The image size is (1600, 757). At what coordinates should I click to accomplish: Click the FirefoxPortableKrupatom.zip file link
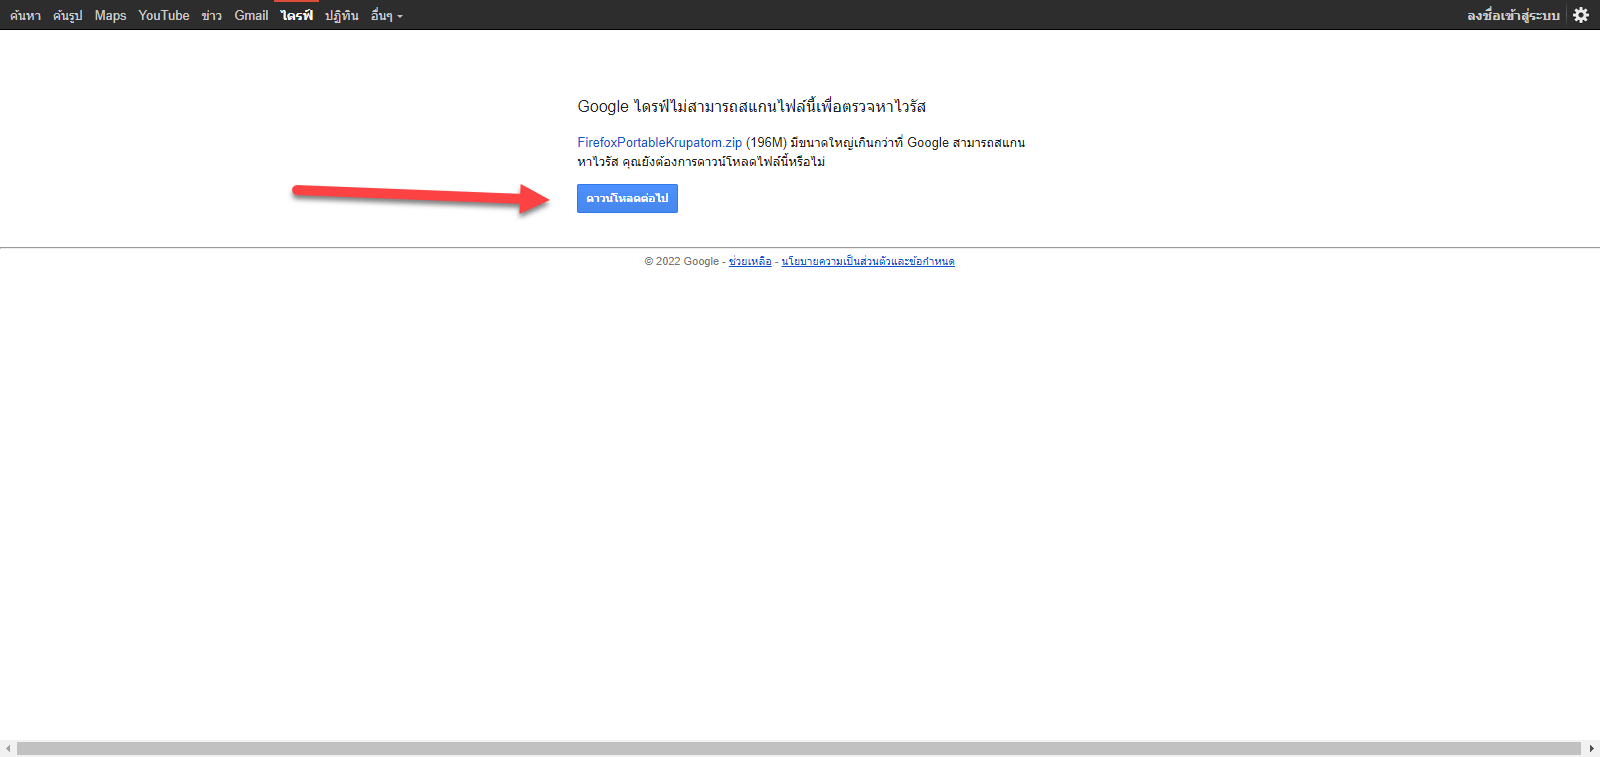pos(660,143)
